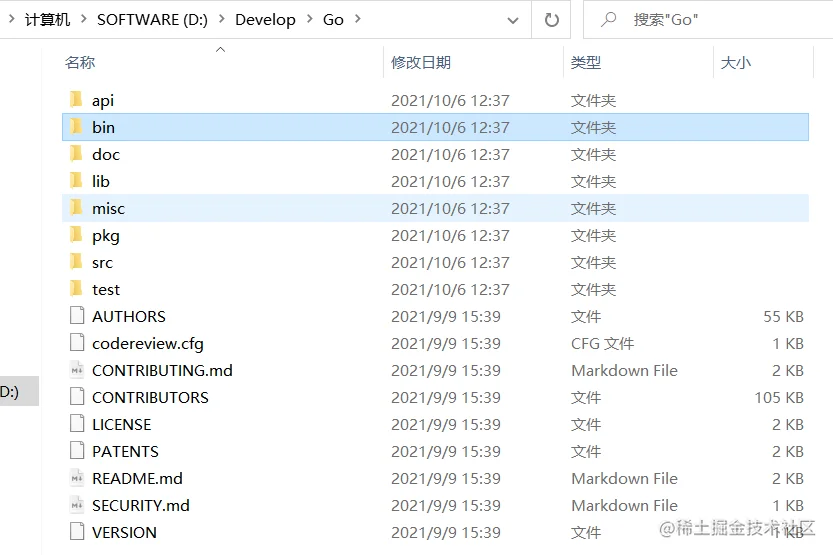Click Go in the breadcrumb path
Viewport: 833px width, 555px height.
click(x=333, y=20)
